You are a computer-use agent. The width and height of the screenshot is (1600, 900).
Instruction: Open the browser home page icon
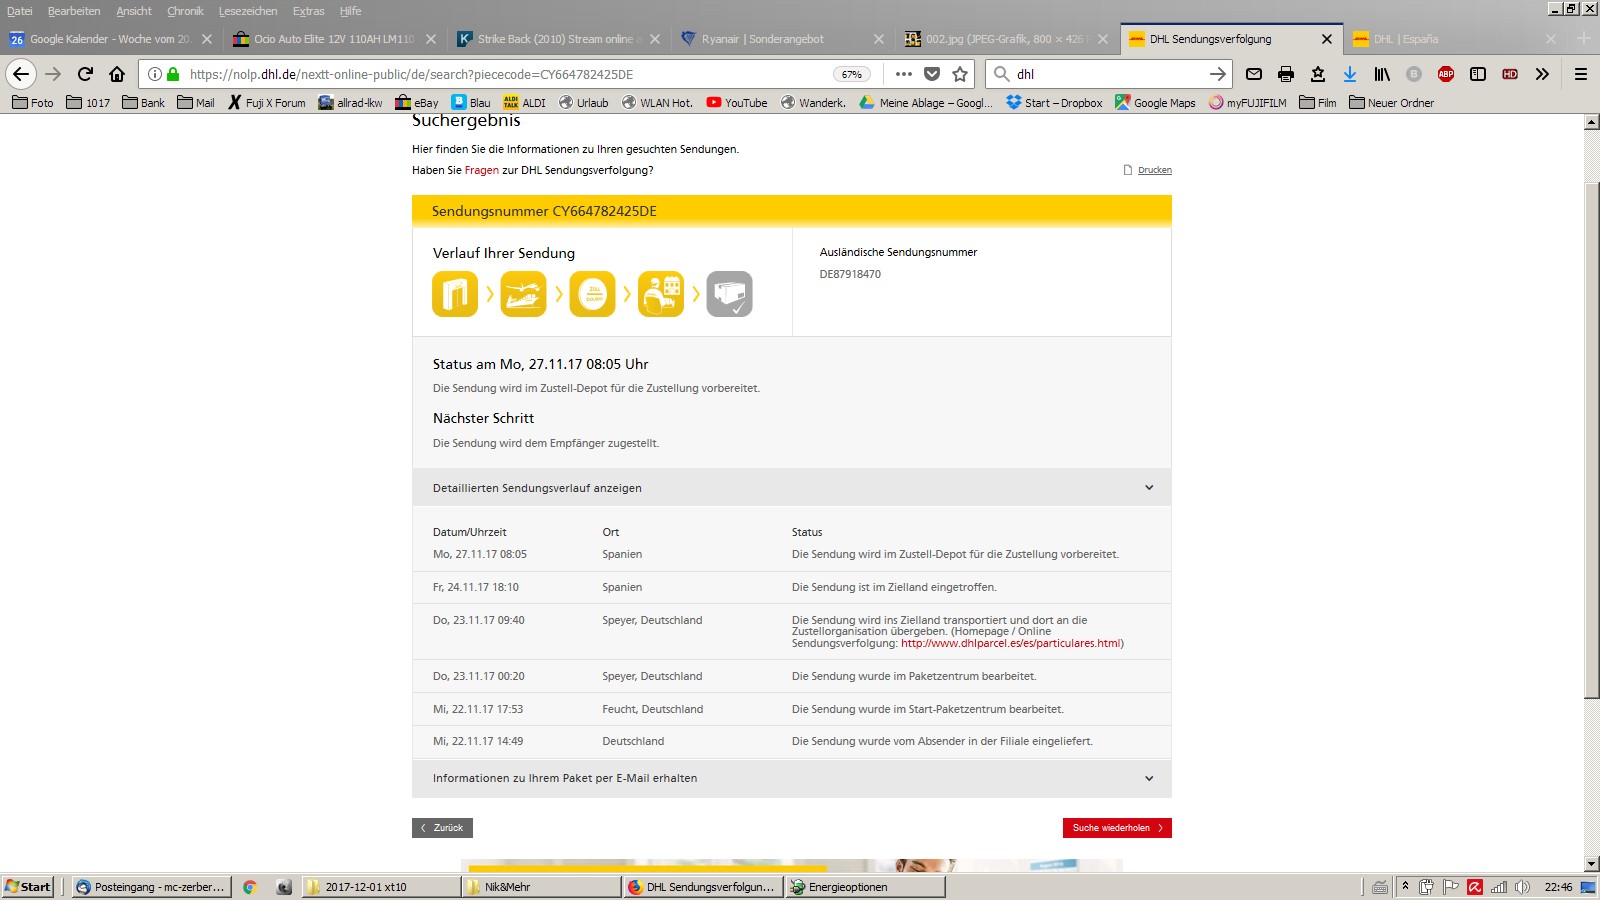coord(117,74)
